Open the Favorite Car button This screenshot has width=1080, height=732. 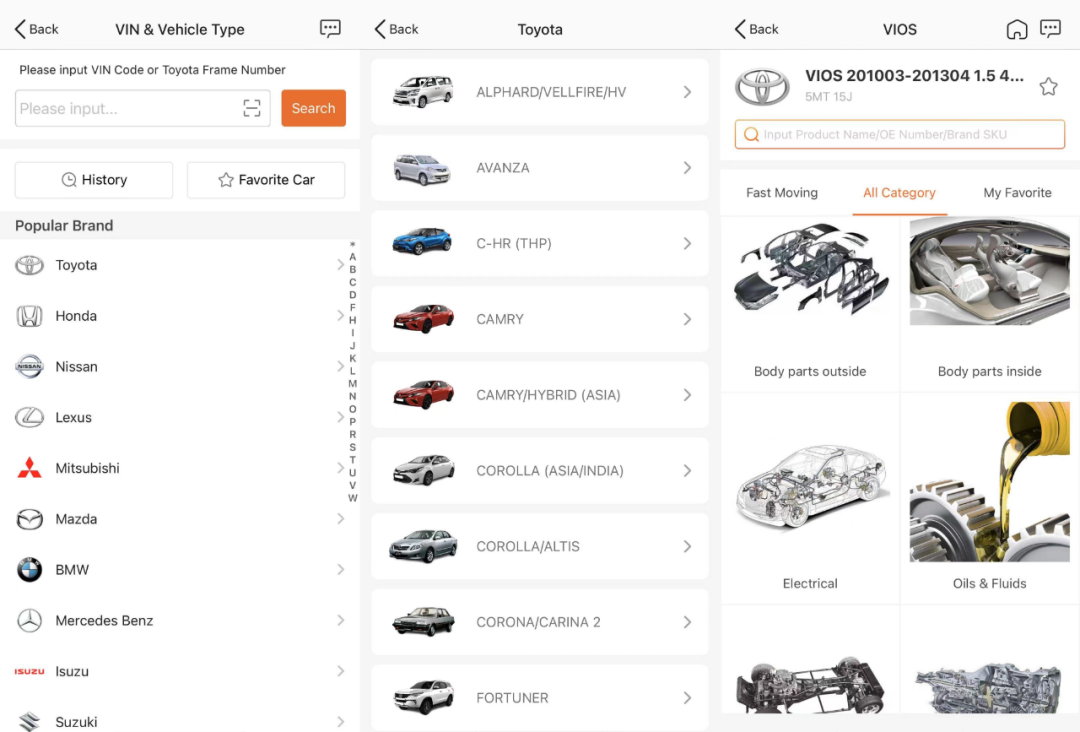pyautogui.click(x=266, y=180)
